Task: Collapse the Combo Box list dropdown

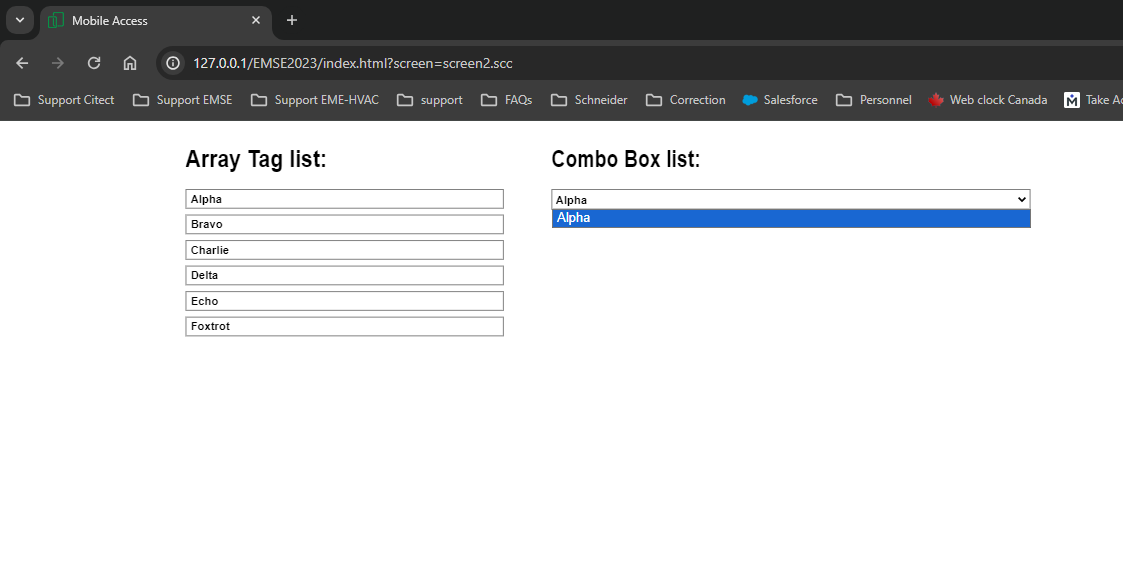Action: coord(791,200)
